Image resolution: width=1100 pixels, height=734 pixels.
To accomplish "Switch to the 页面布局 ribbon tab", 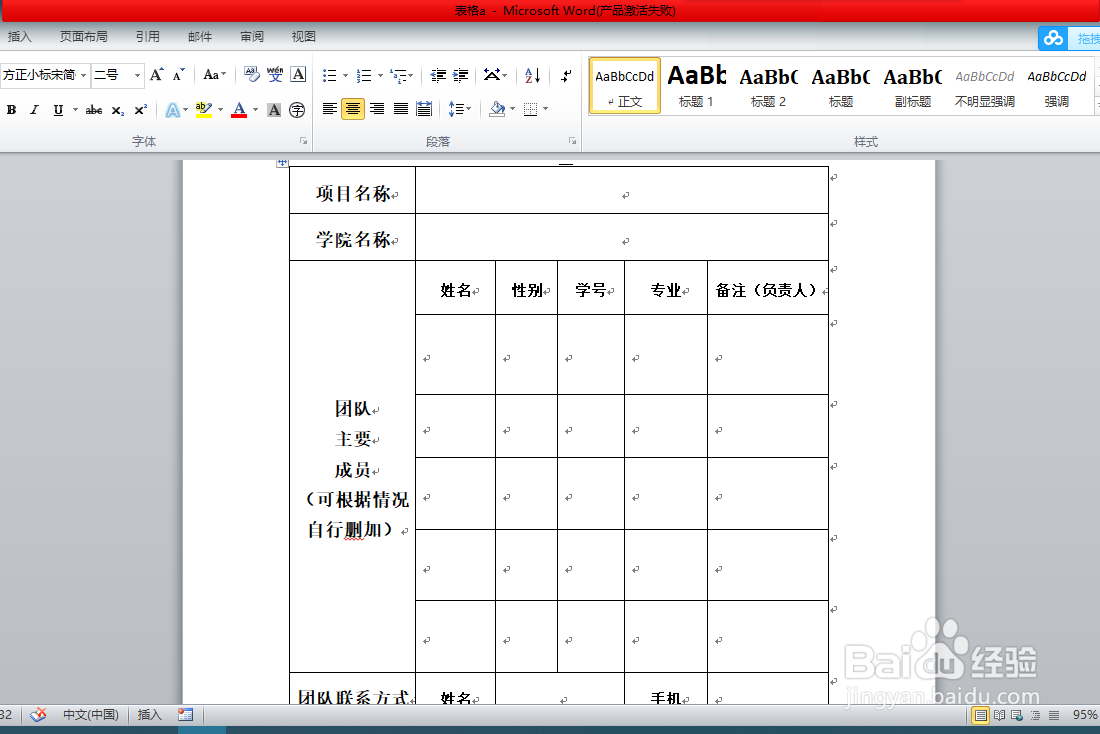I will point(83,36).
